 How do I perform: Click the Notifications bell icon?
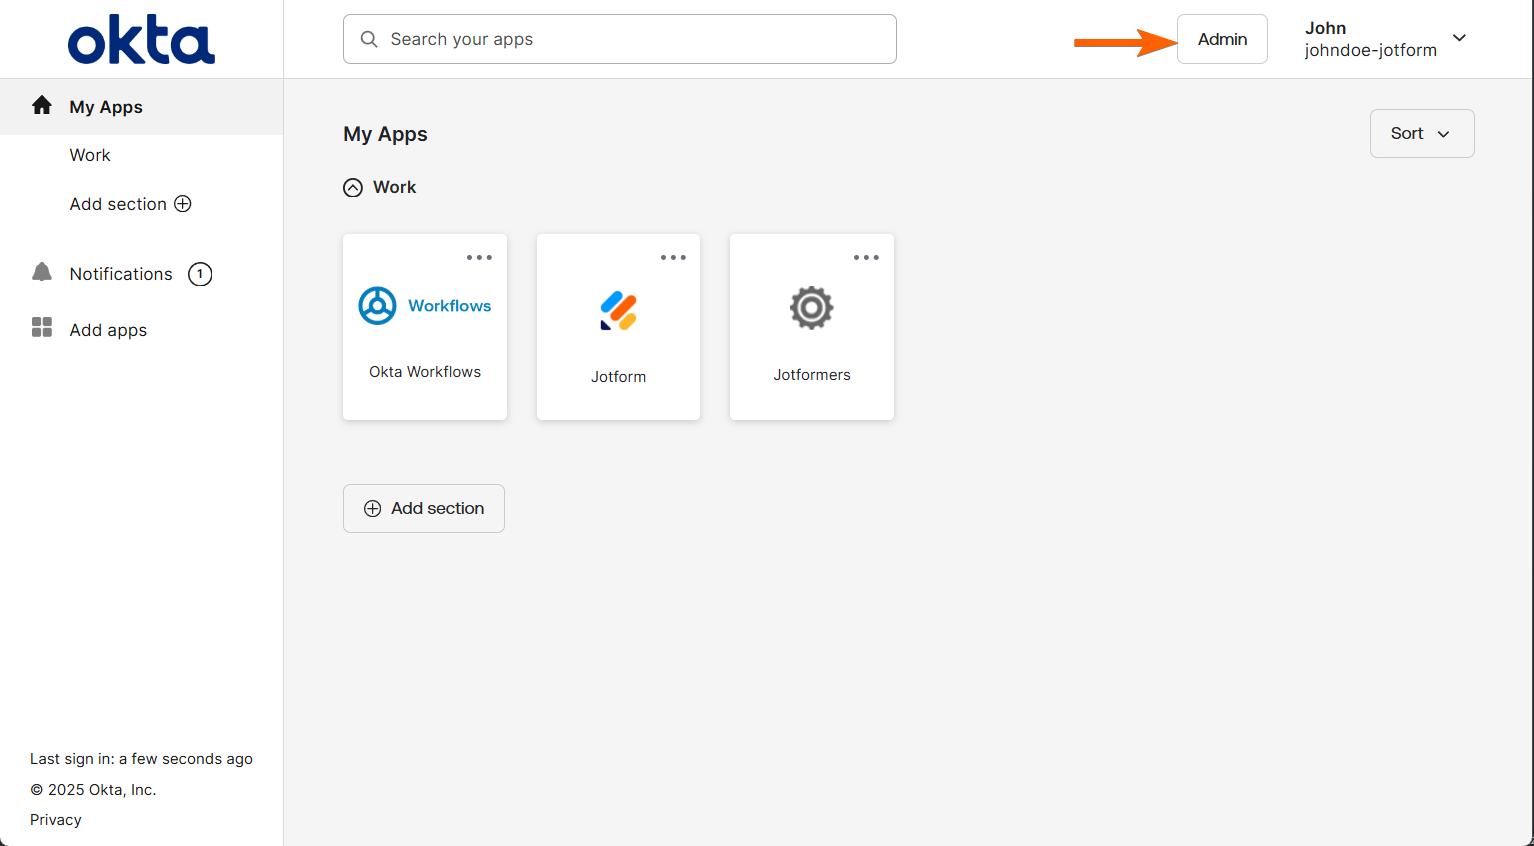tap(42, 273)
